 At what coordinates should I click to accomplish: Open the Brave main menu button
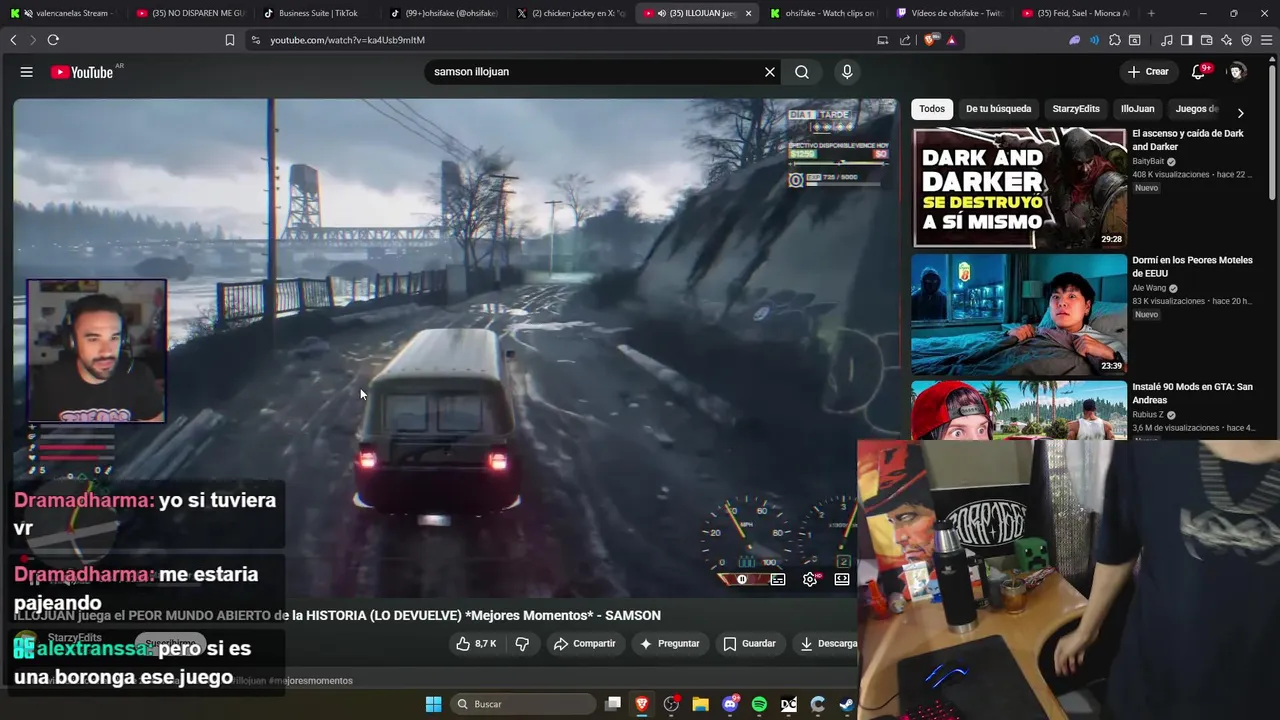click(1266, 40)
